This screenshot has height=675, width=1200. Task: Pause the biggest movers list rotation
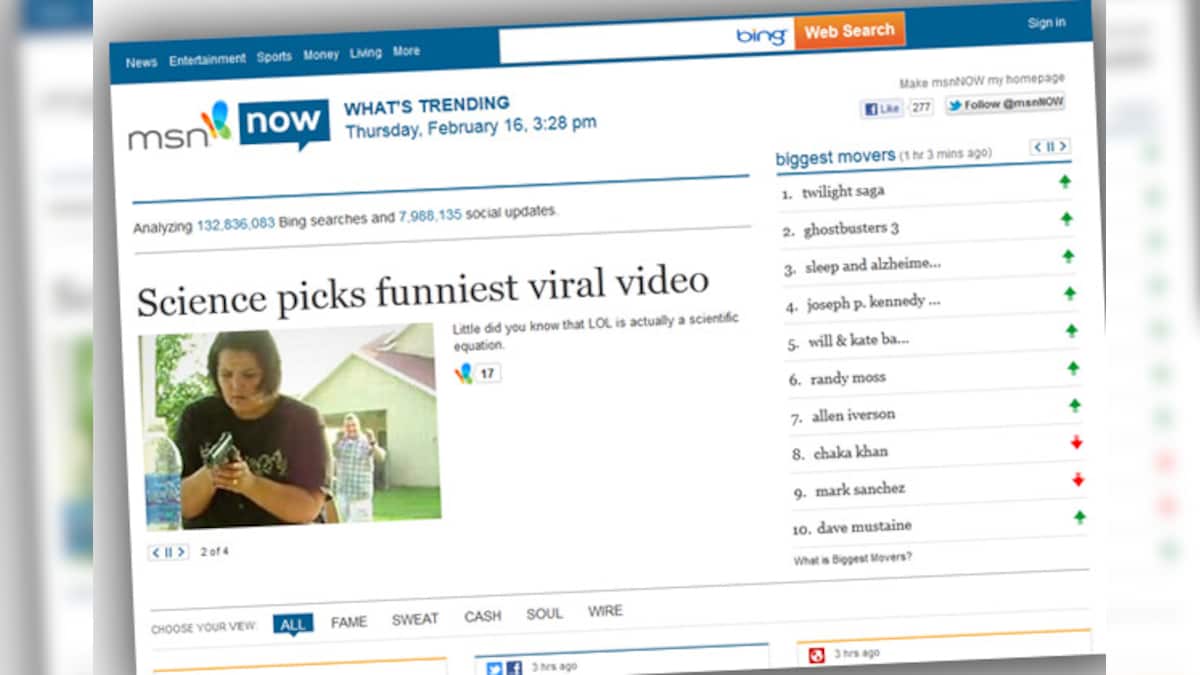click(x=1050, y=147)
